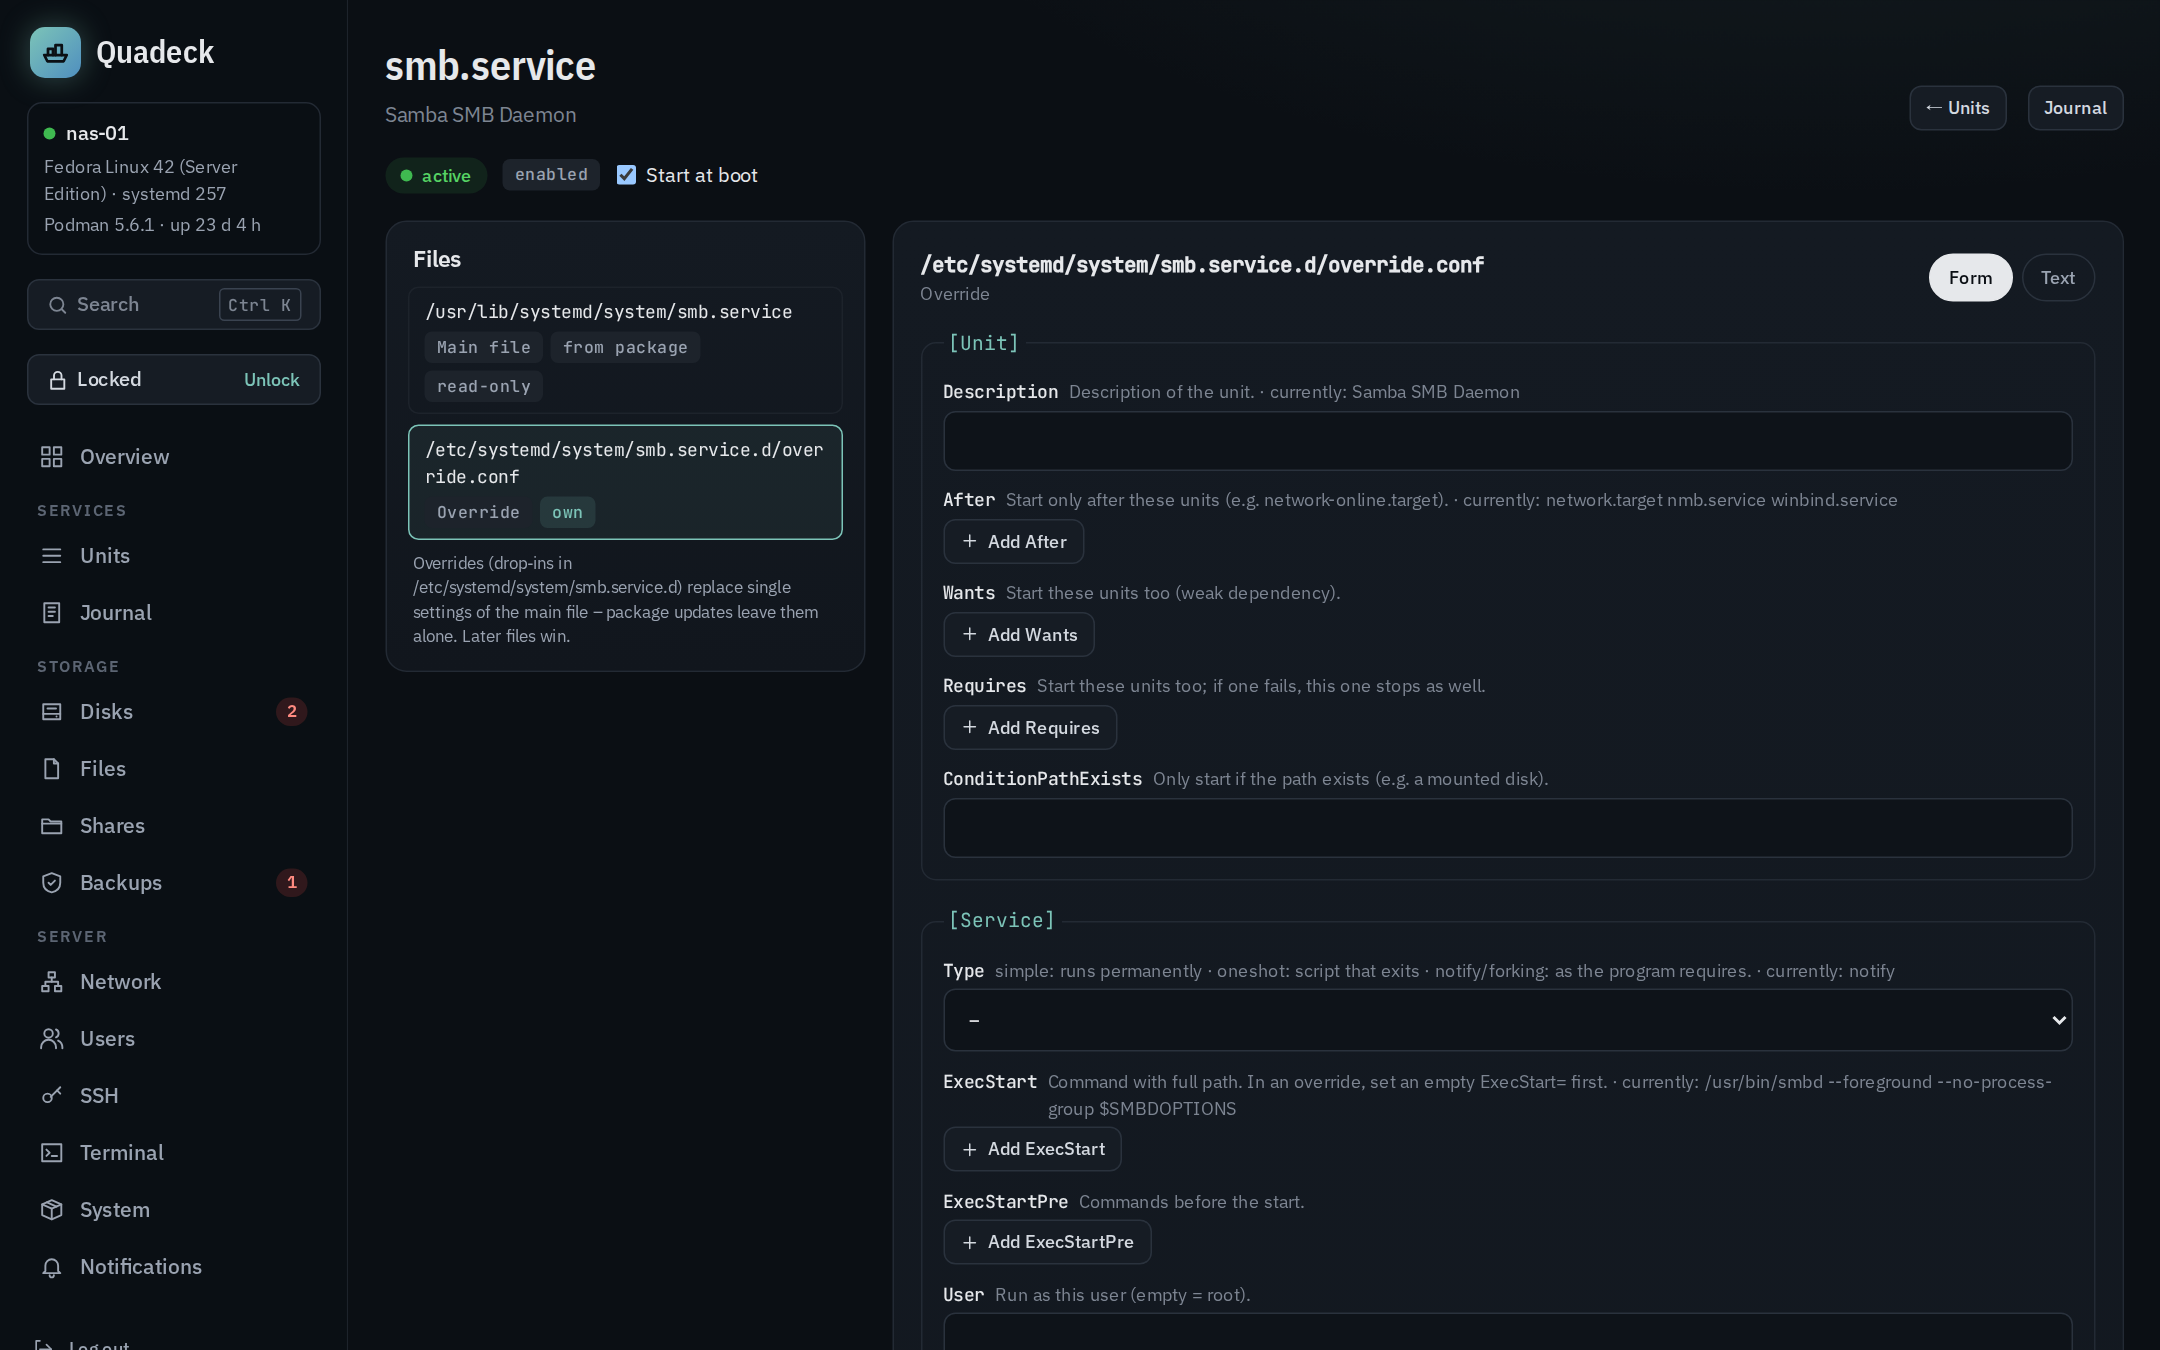Click the Terminal prompt icon
The width and height of the screenshot is (2160, 1350).
pos(52,1153)
